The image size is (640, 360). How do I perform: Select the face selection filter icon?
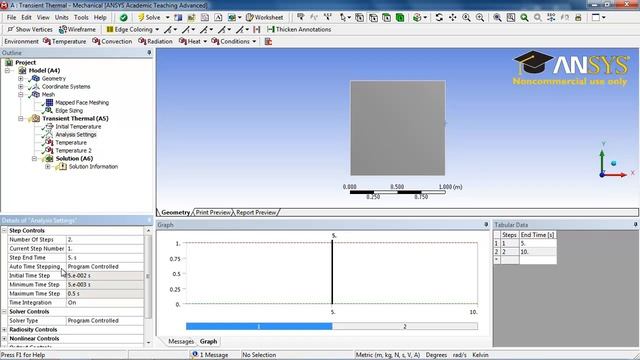[387, 18]
